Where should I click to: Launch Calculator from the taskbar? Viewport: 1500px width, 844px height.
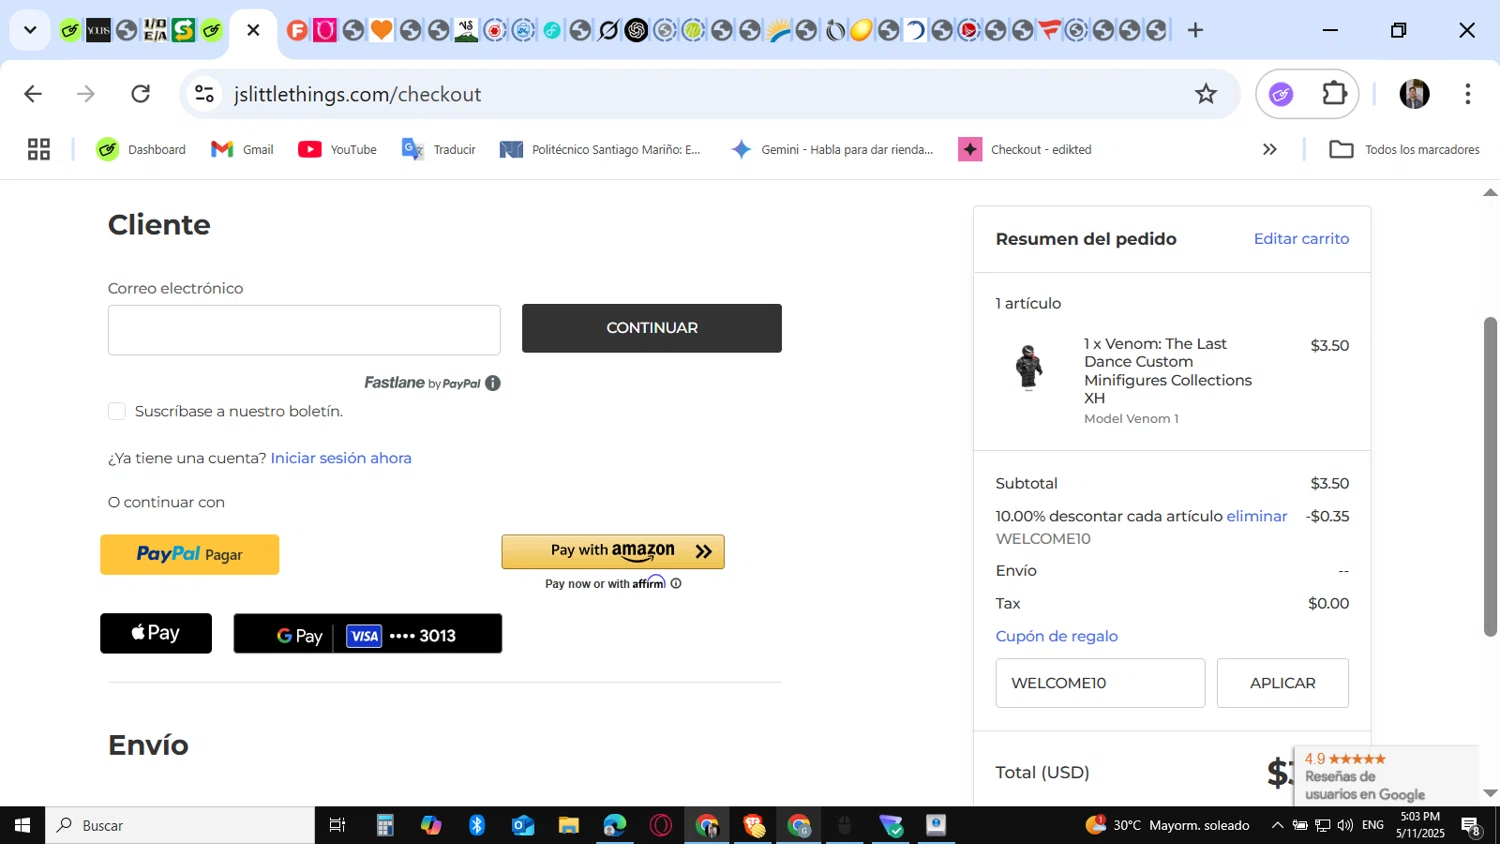pos(385,825)
